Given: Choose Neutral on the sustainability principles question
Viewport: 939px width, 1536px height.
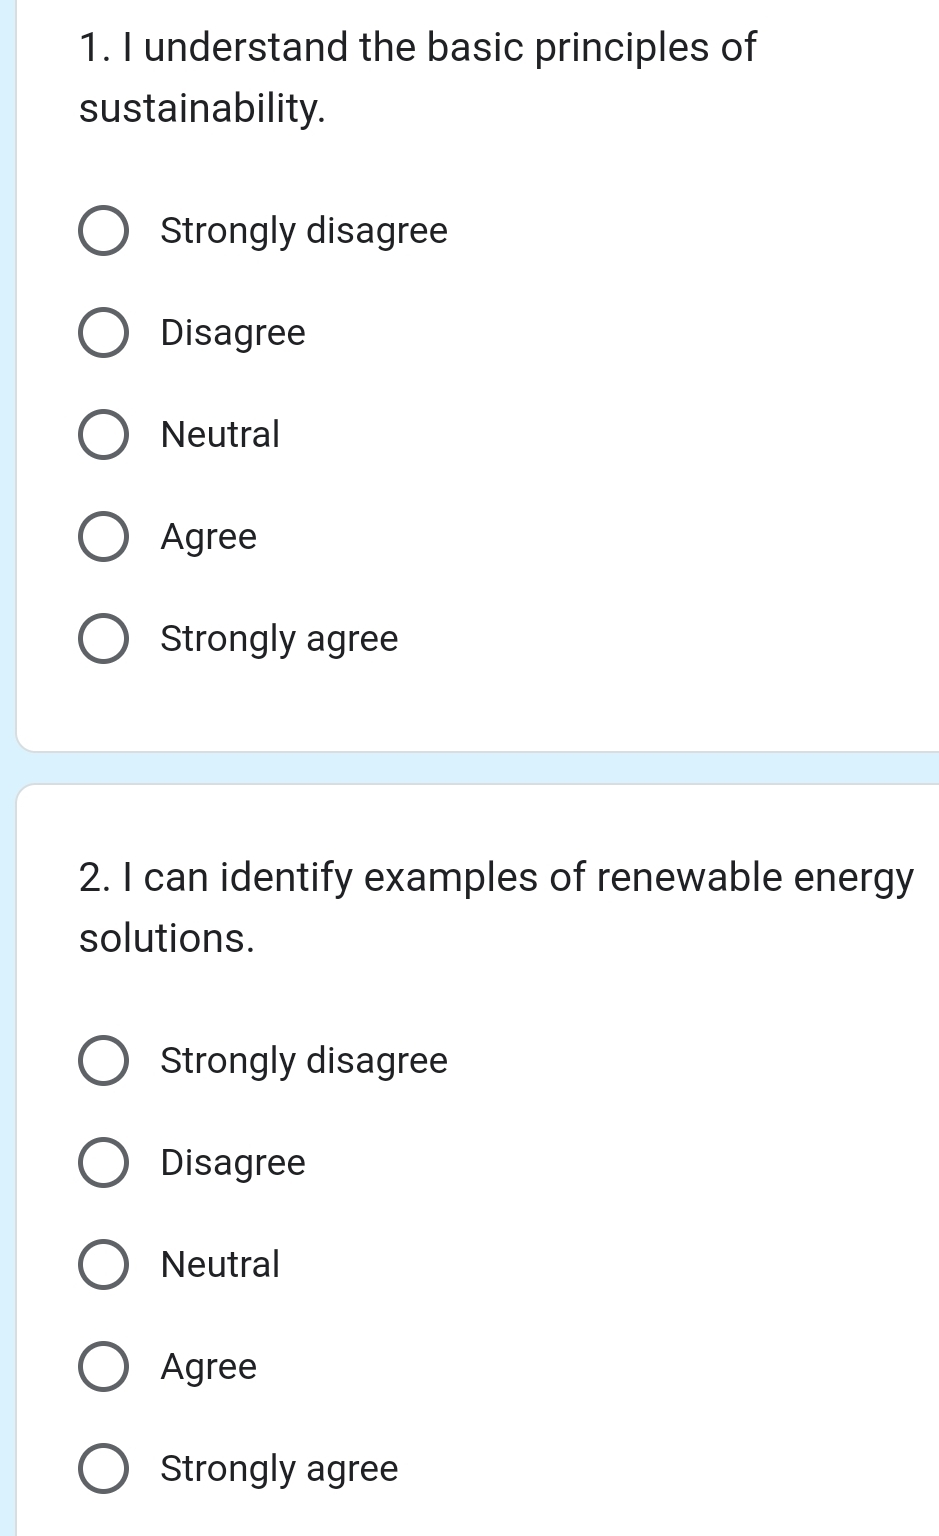Looking at the screenshot, I should (104, 435).
